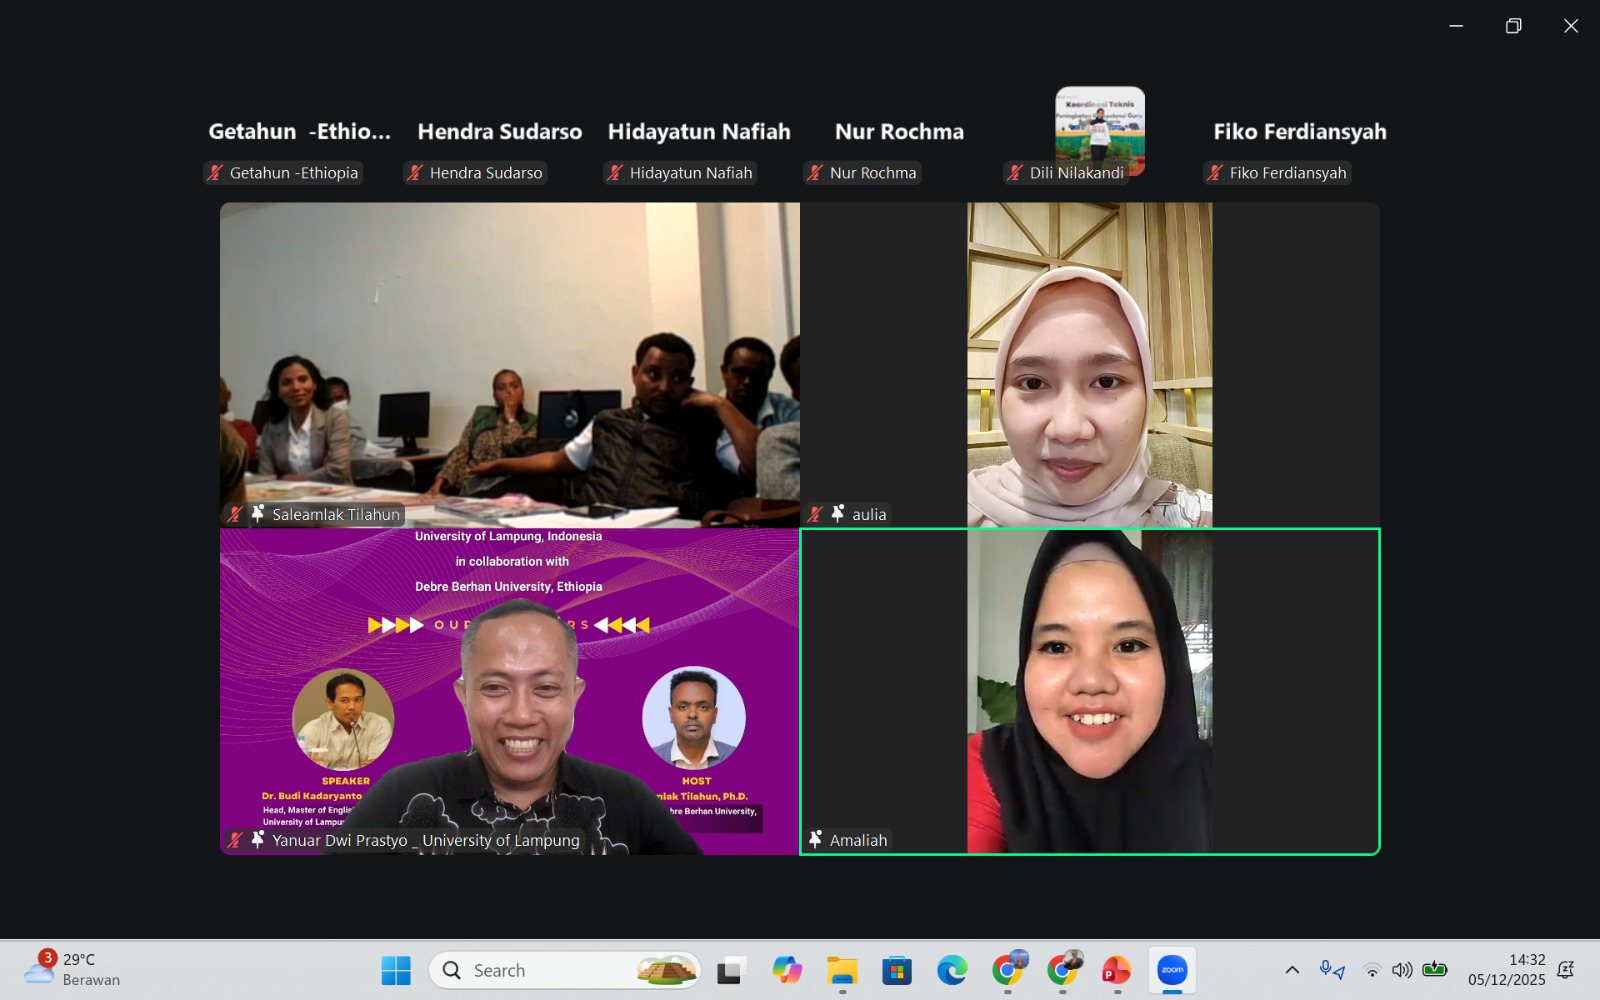The width and height of the screenshot is (1600, 1000).
Task: Open File Explorer from the taskbar
Action: (842, 970)
